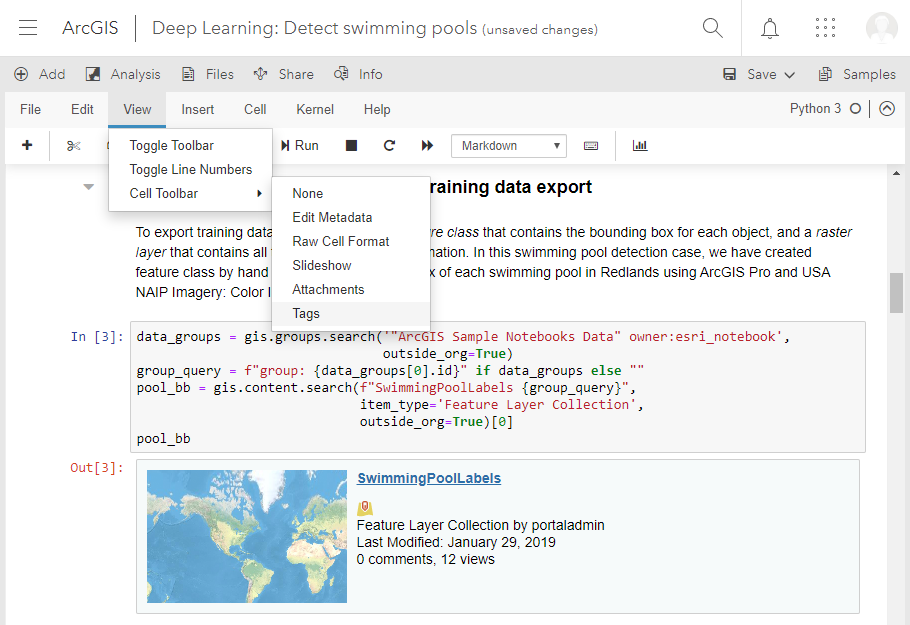The image size is (910, 625).
Task: Collapse the notebook header with chevron
Action: click(886, 109)
